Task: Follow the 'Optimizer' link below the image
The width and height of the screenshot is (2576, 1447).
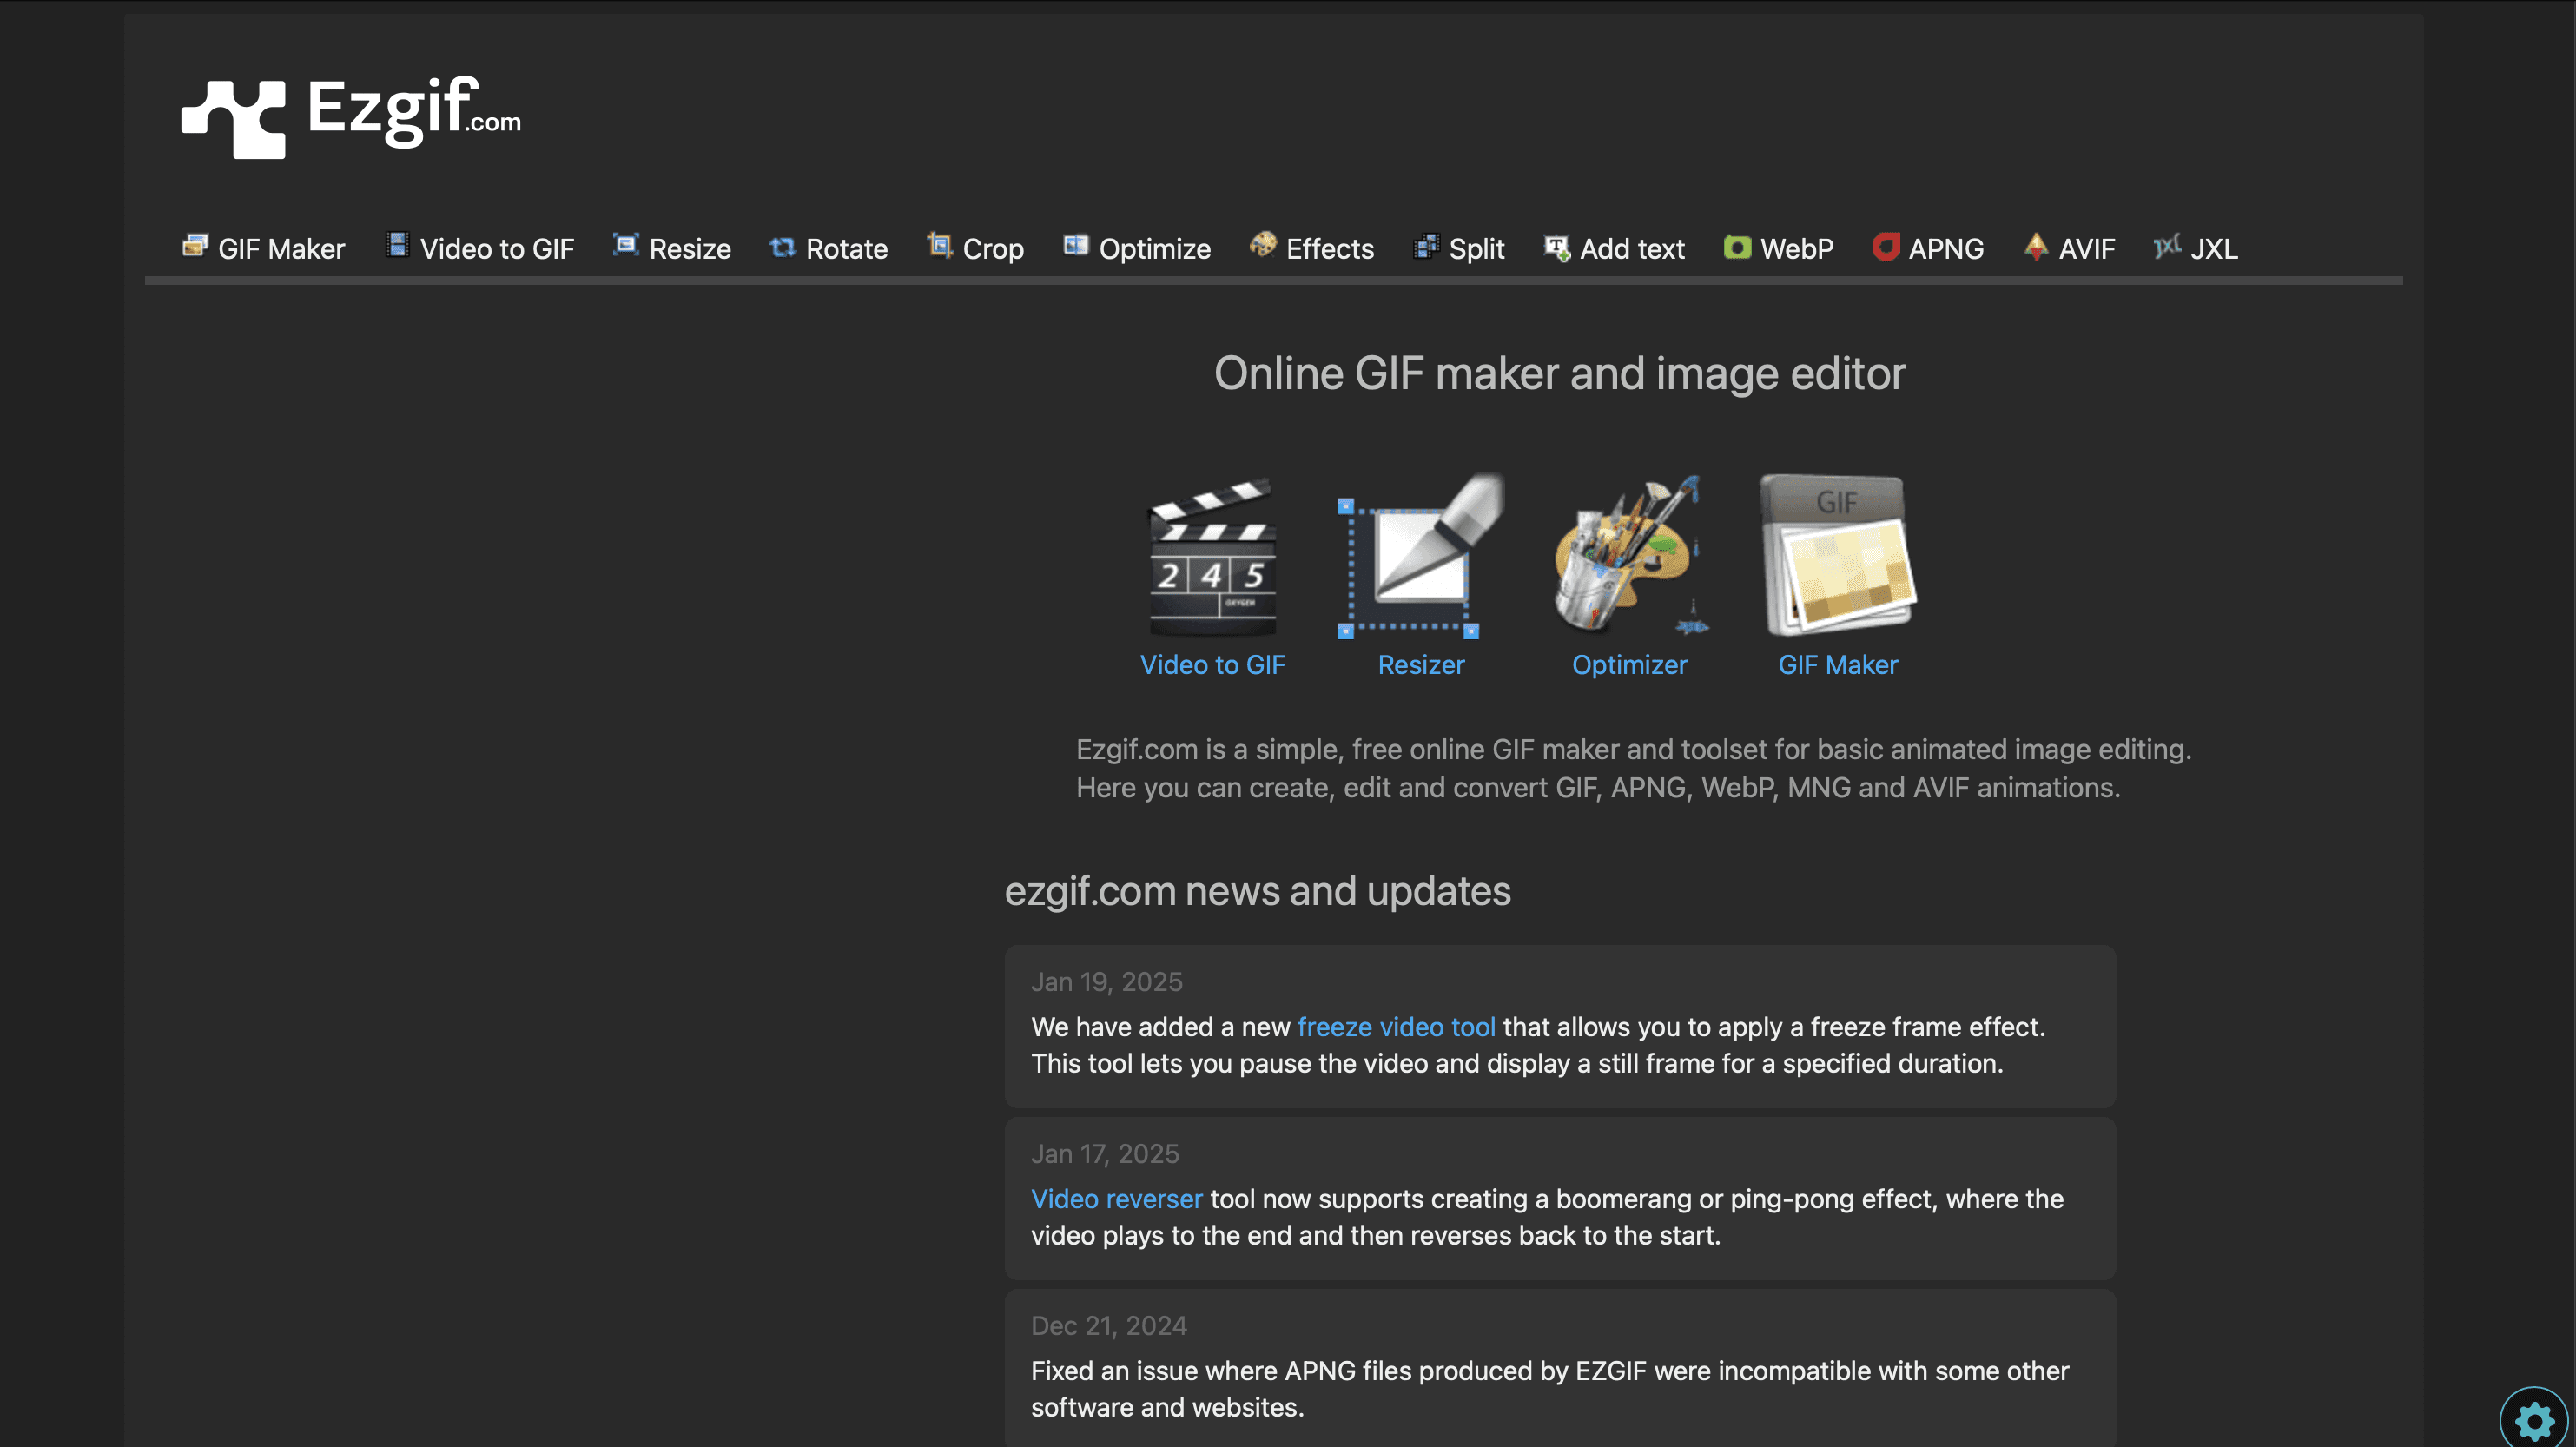Action: (x=1630, y=665)
